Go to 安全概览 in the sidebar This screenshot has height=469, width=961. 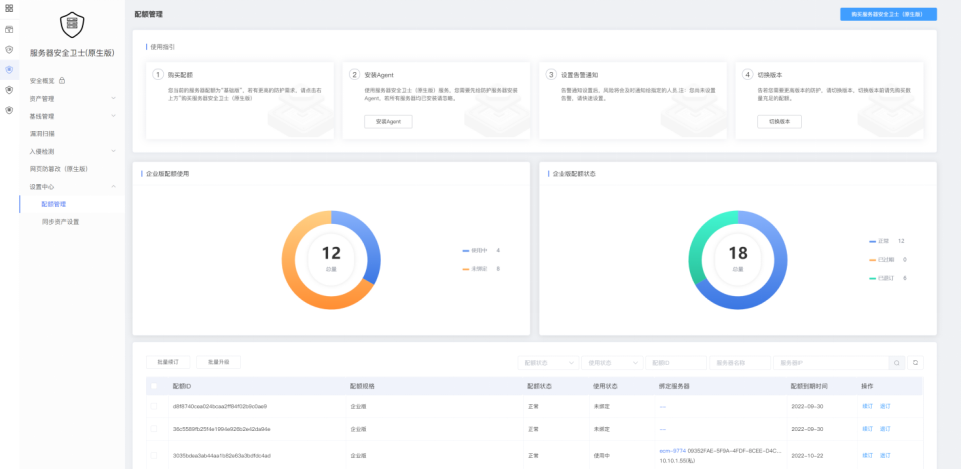42,80
